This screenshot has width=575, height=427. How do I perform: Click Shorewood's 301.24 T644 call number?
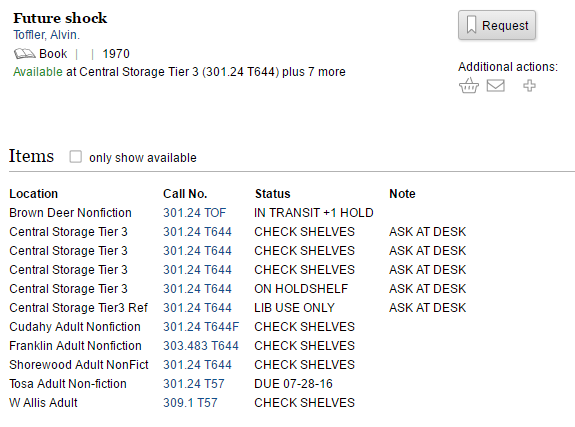tap(197, 365)
